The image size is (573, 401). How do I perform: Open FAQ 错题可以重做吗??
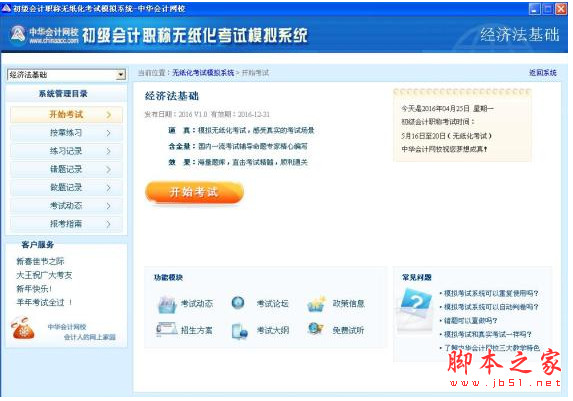[x=470, y=321]
